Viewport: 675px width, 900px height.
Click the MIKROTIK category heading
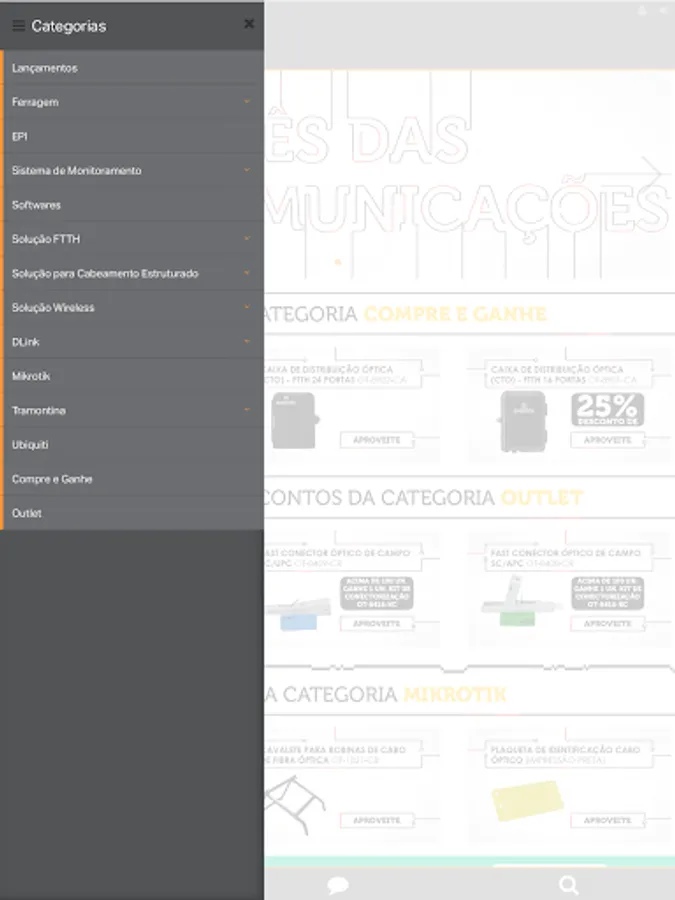pos(455,695)
